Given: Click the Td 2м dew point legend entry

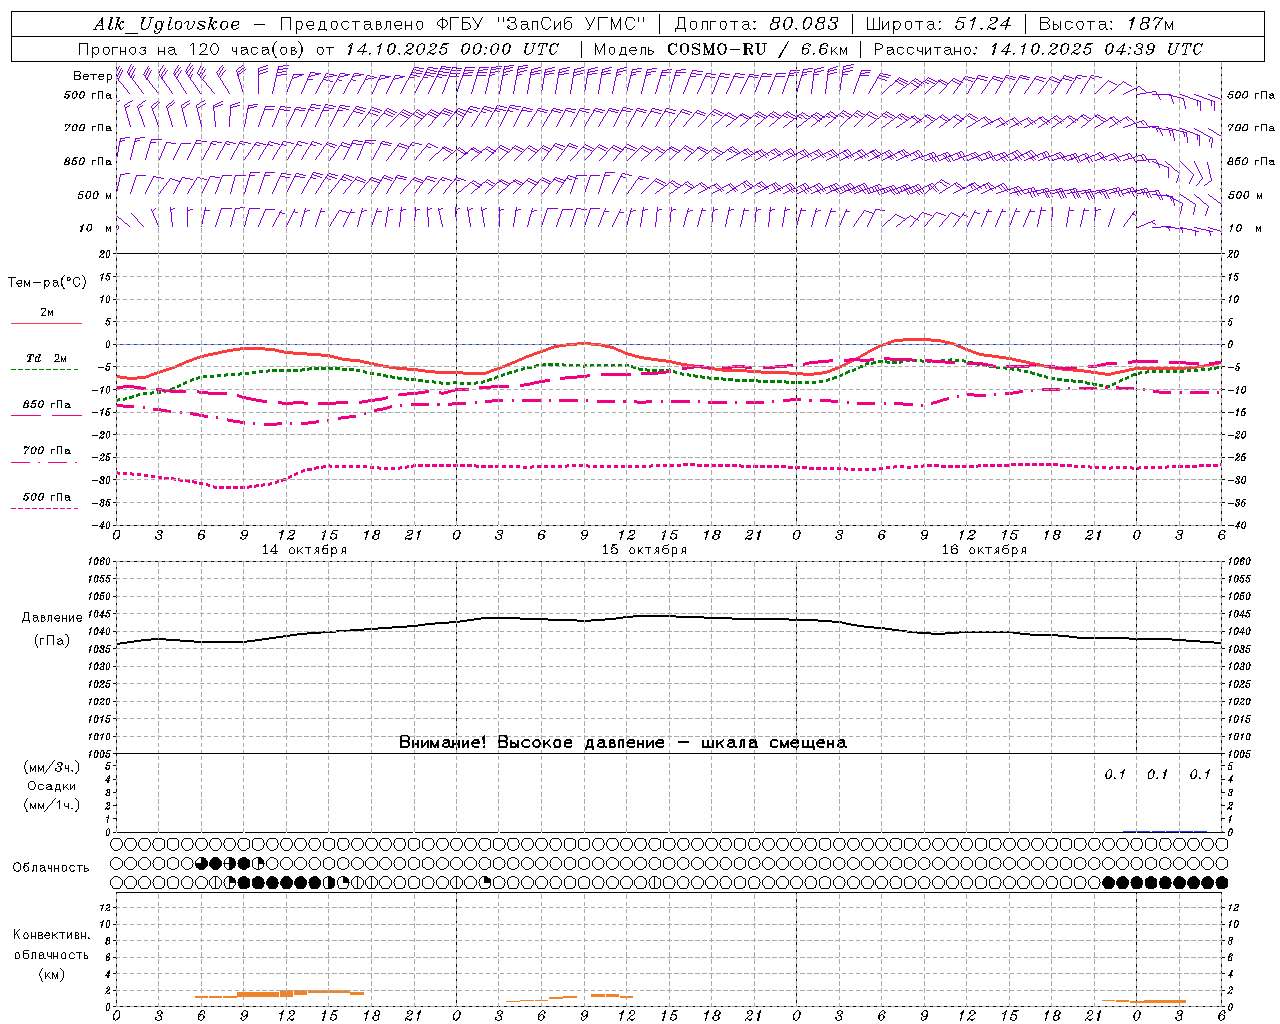Looking at the screenshot, I should click(46, 361).
